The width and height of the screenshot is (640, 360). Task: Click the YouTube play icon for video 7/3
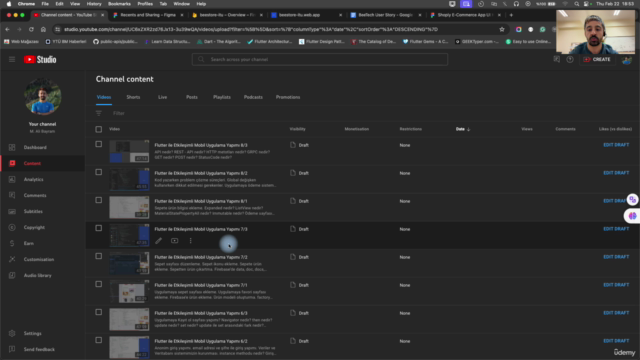[174, 241]
